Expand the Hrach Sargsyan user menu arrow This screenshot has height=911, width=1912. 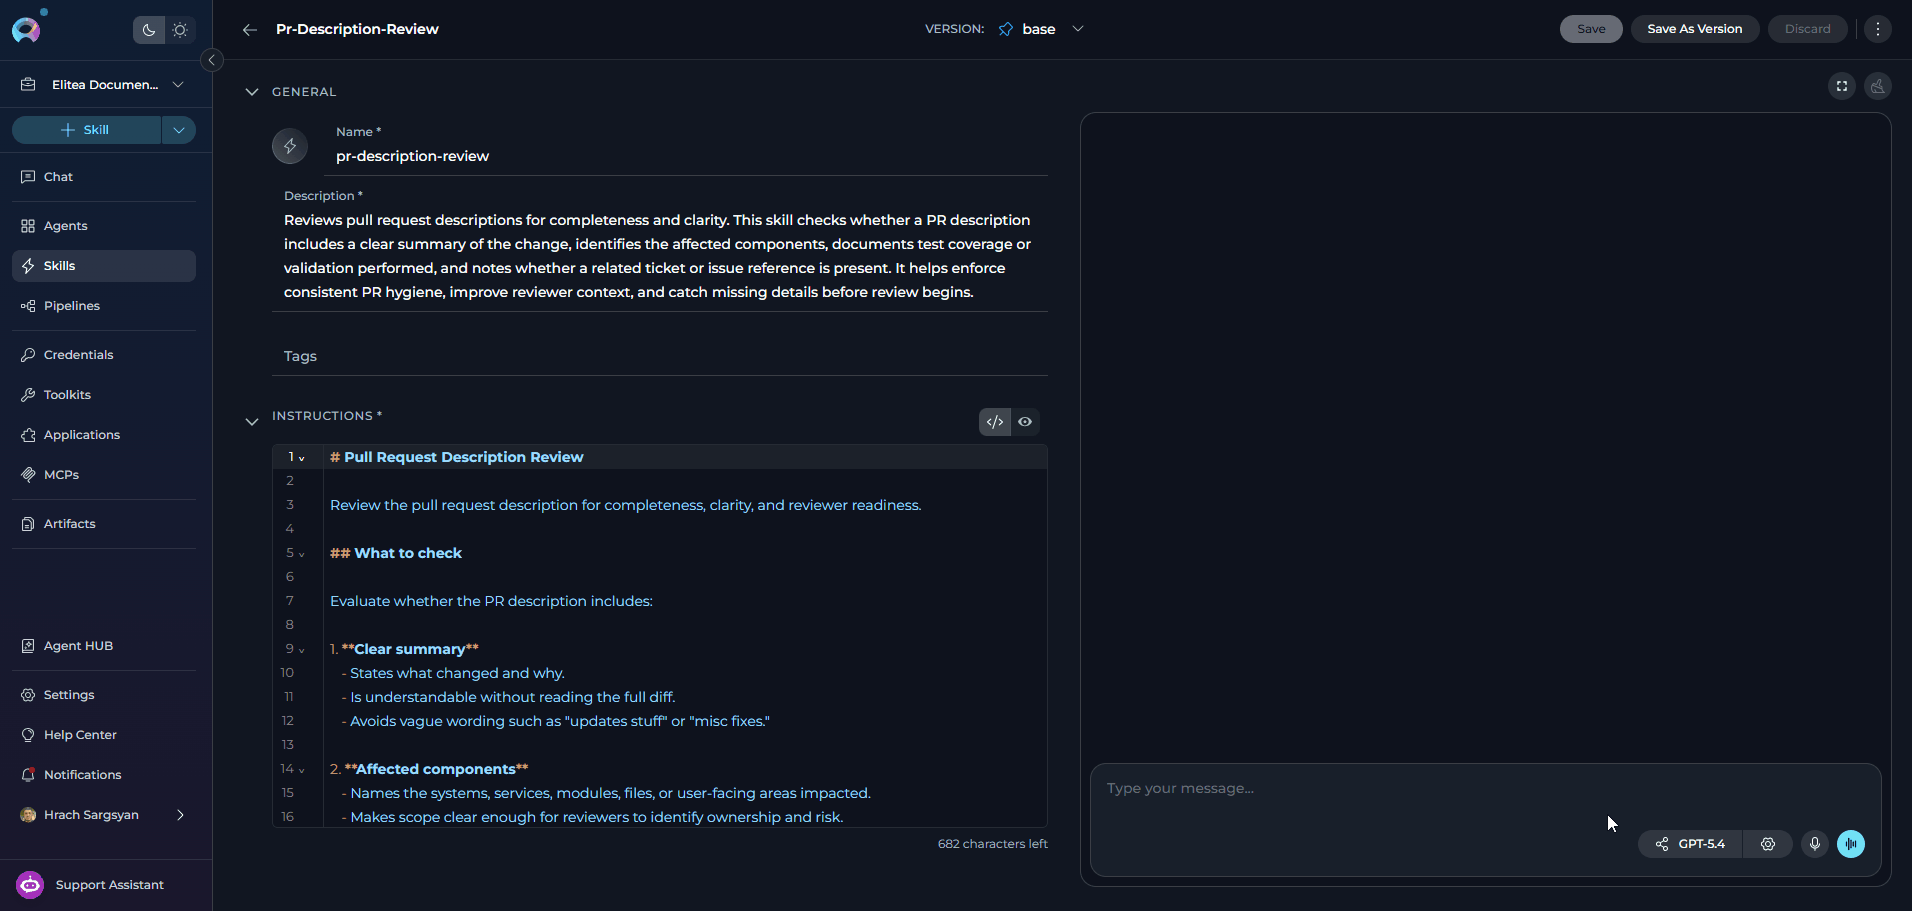click(180, 815)
